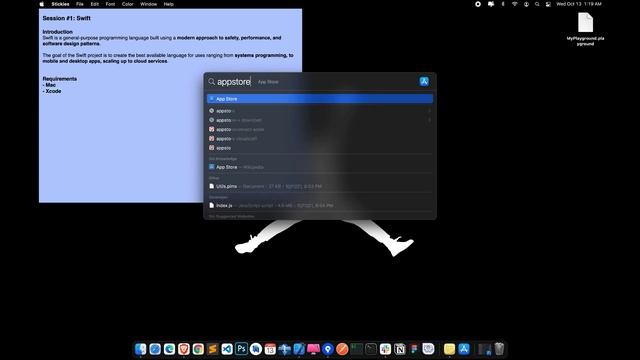The height and width of the screenshot is (360, 640).
Task: Open the Downloads stack in the dock
Action: click(x=484, y=349)
